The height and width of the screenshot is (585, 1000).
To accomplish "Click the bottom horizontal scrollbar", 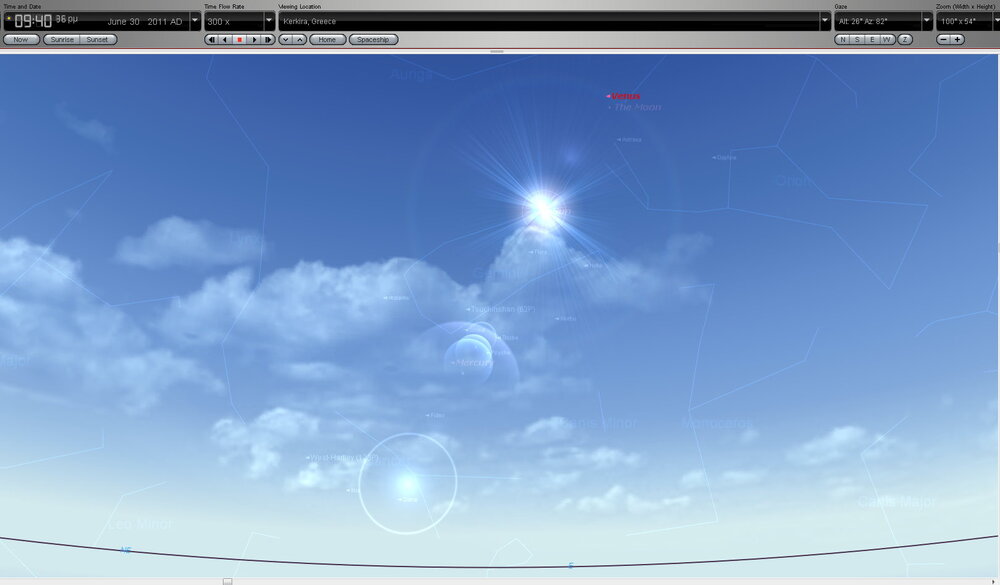I will [227, 578].
